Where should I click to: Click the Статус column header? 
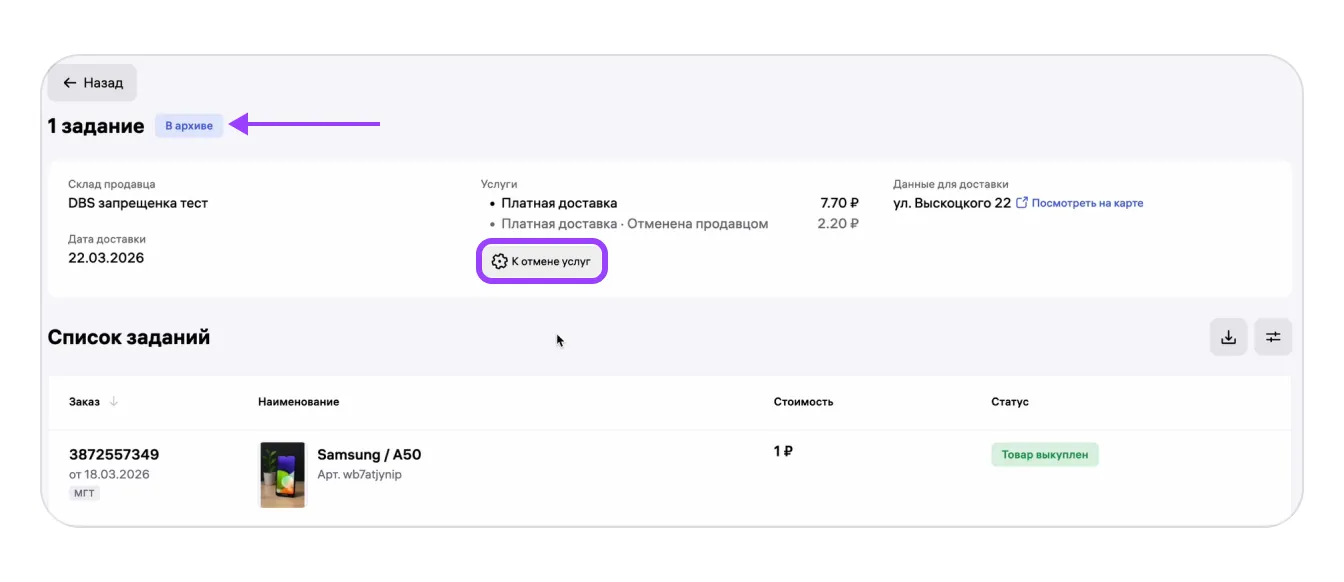pyautogui.click(x=1010, y=402)
